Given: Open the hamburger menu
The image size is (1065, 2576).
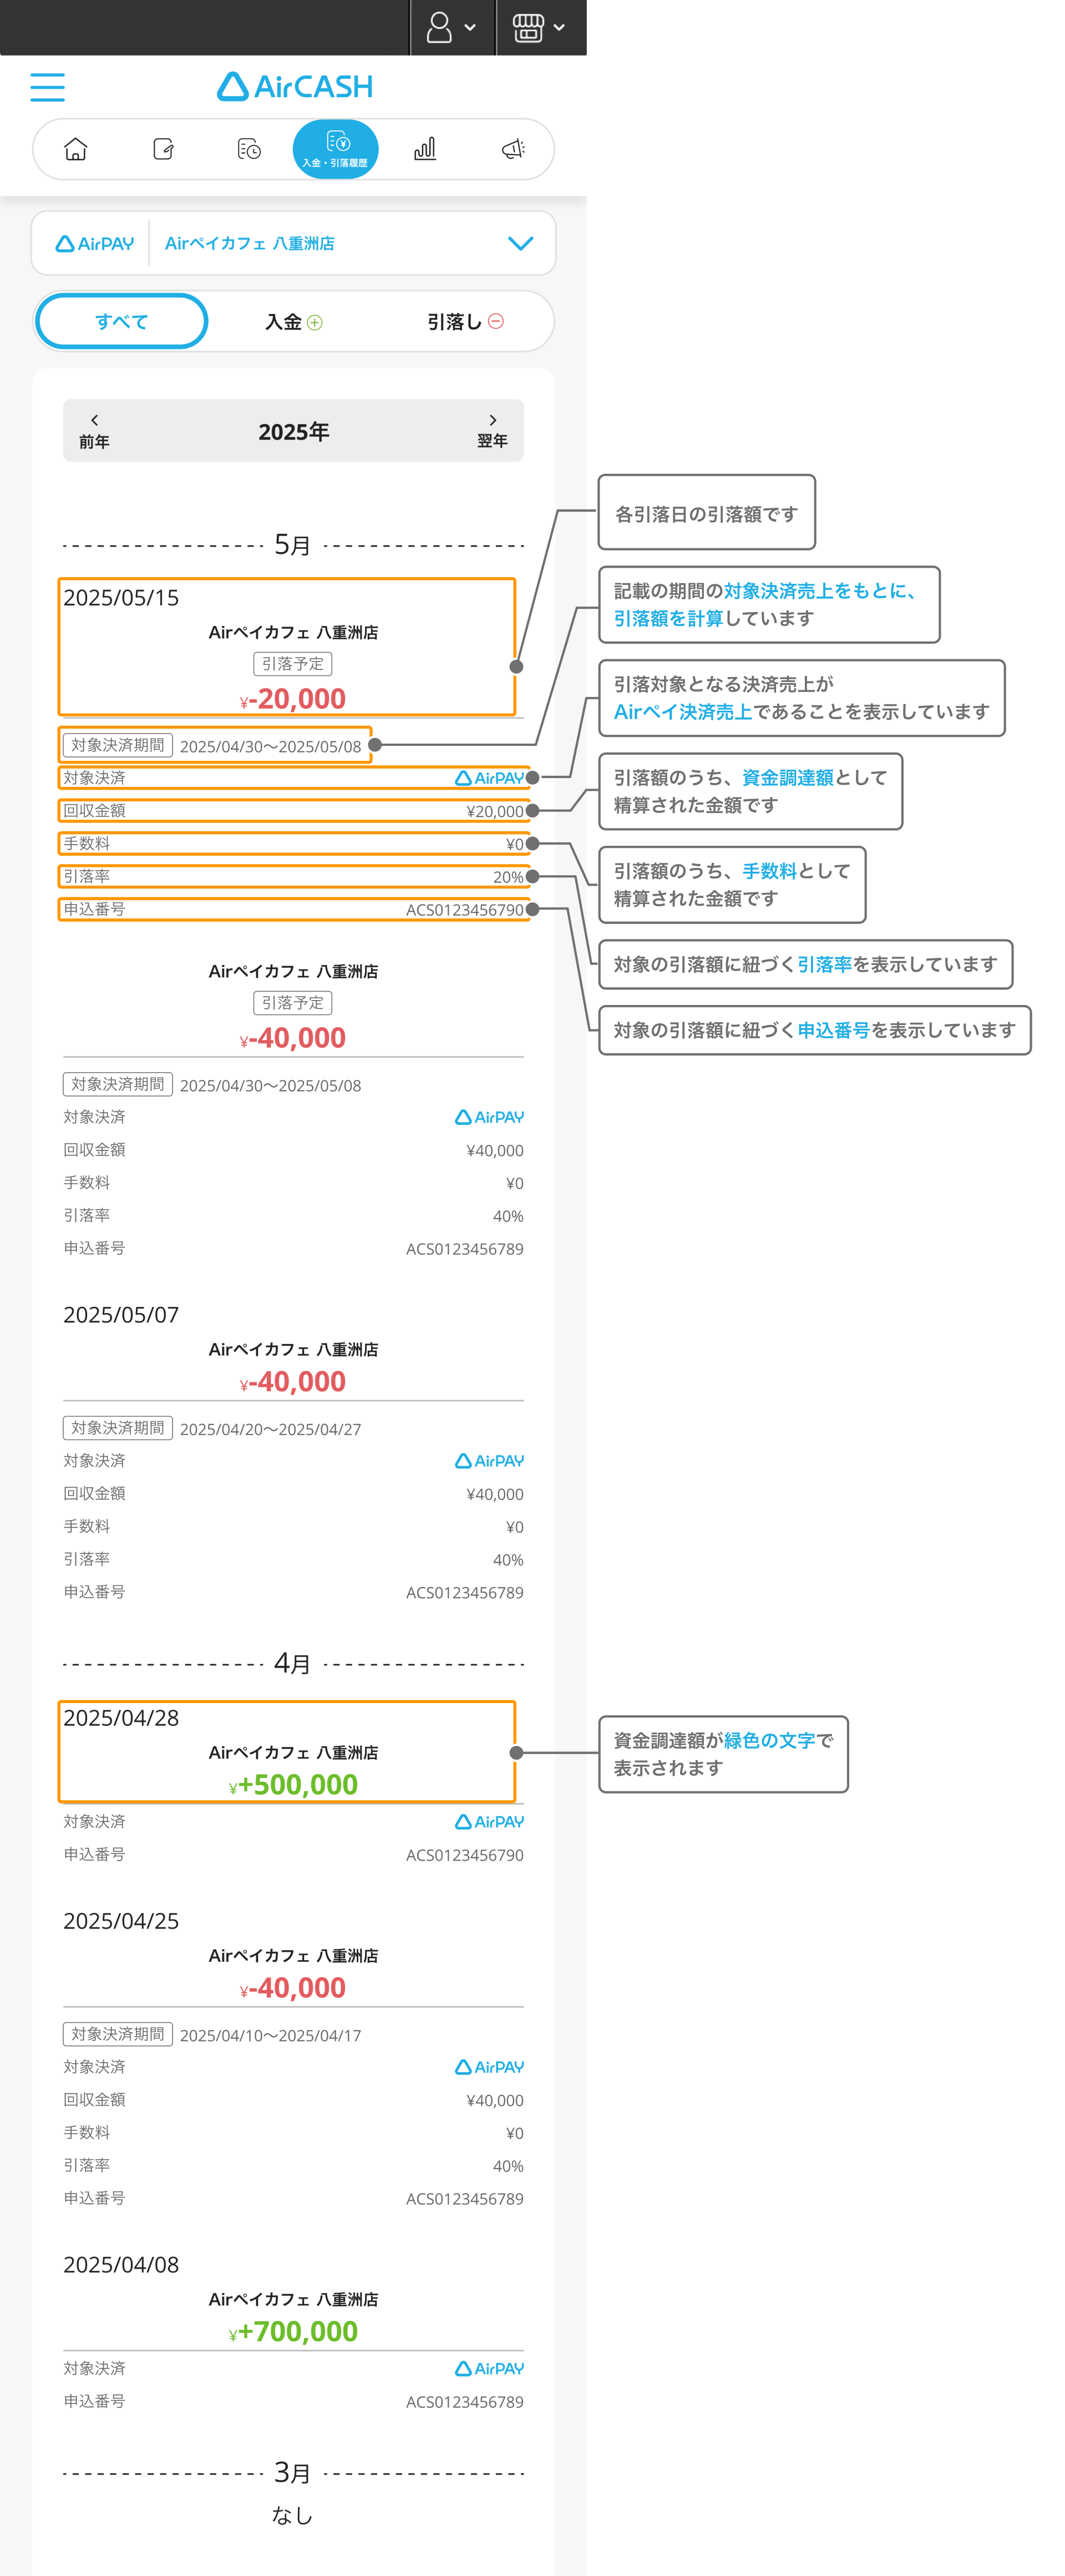Looking at the screenshot, I should 47,87.
